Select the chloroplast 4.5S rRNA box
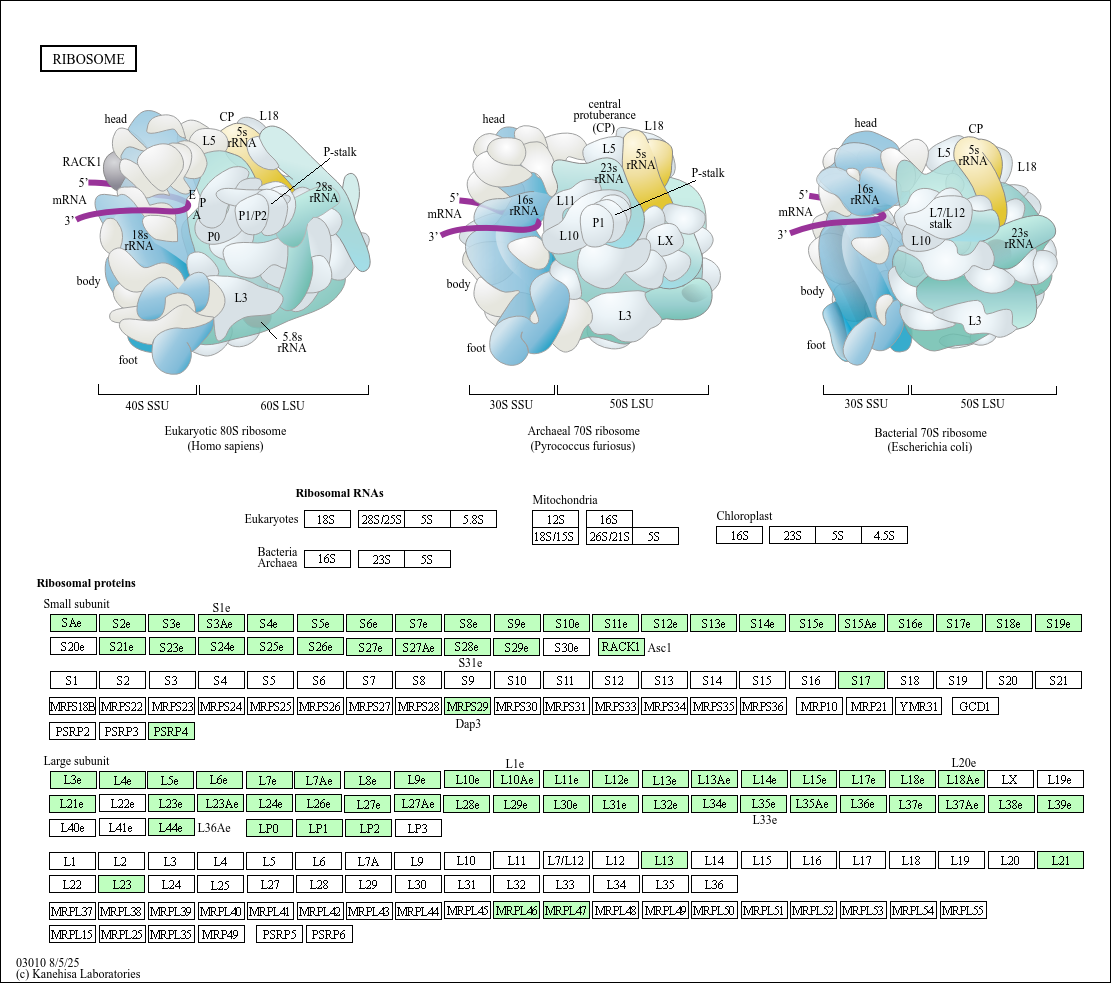The width and height of the screenshot is (1111, 983). (x=884, y=536)
